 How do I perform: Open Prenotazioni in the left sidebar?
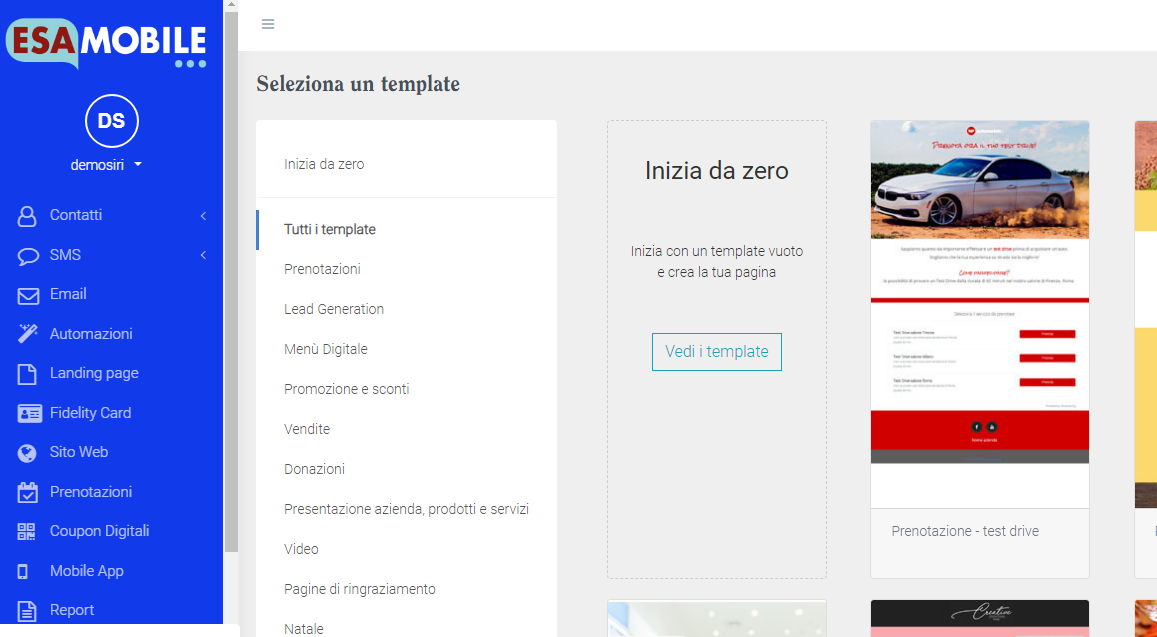(x=91, y=492)
